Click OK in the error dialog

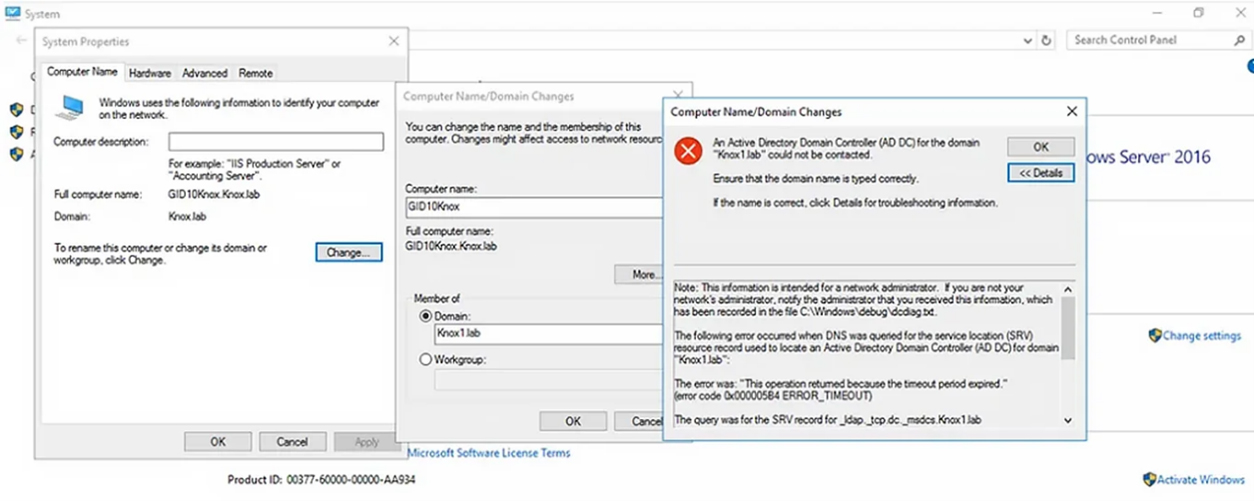pos(1041,147)
